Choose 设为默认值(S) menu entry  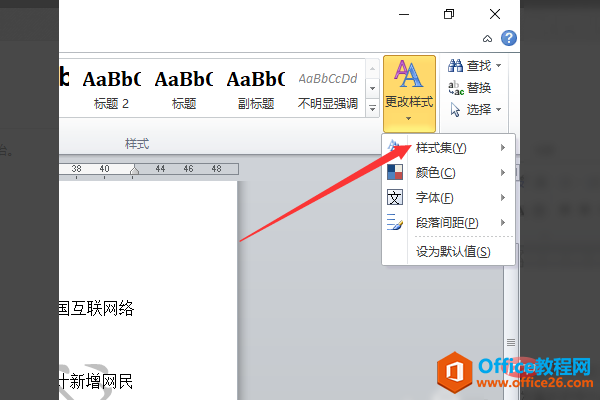[448, 251]
